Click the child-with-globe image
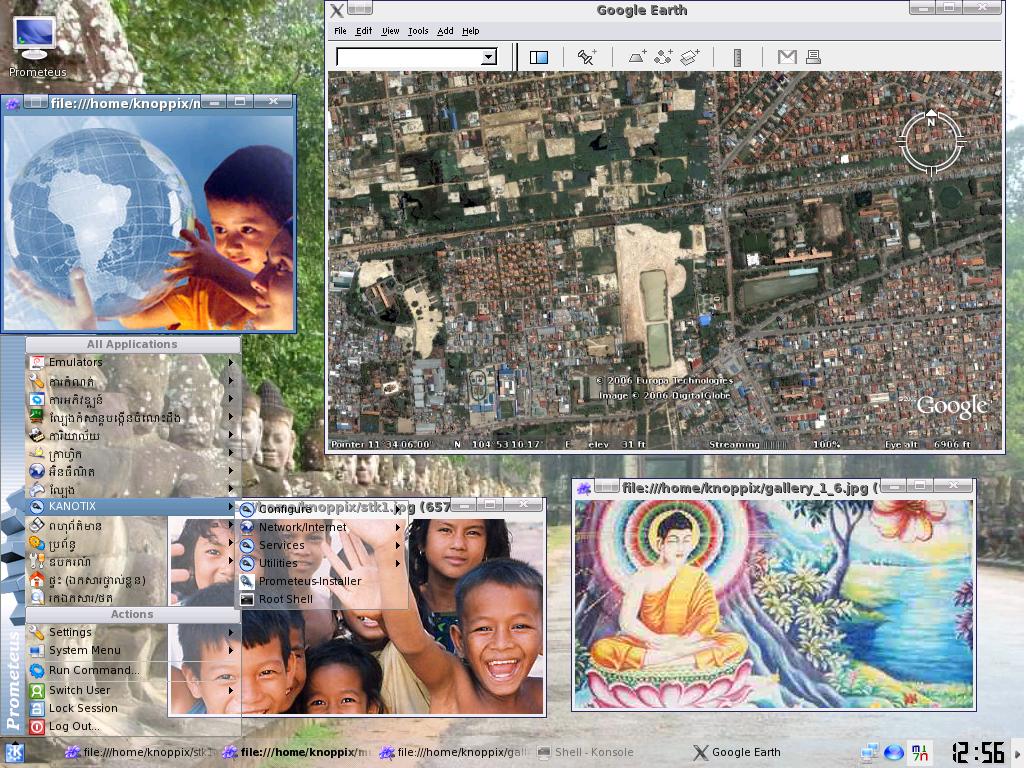The height and width of the screenshot is (768, 1024). tap(148, 223)
